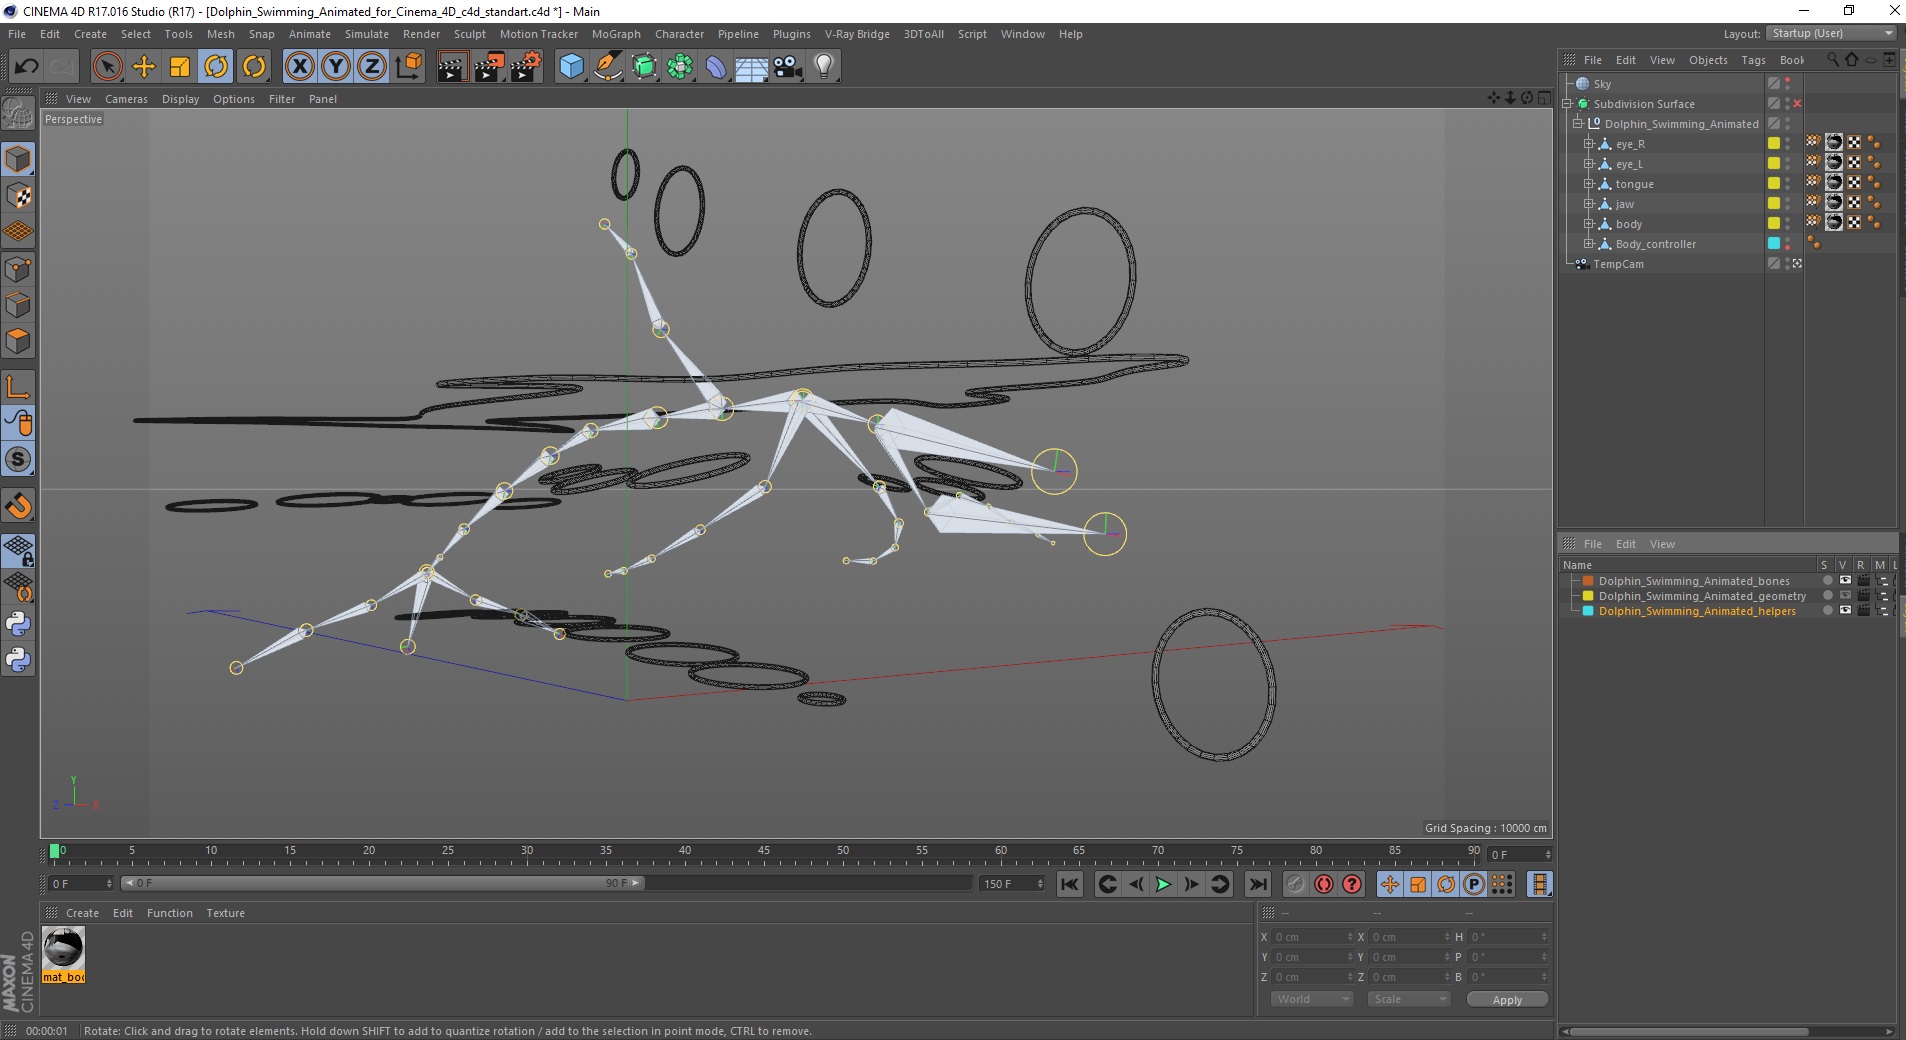The image size is (1906, 1040).
Task: Open the Mesh menu
Action: pos(220,34)
